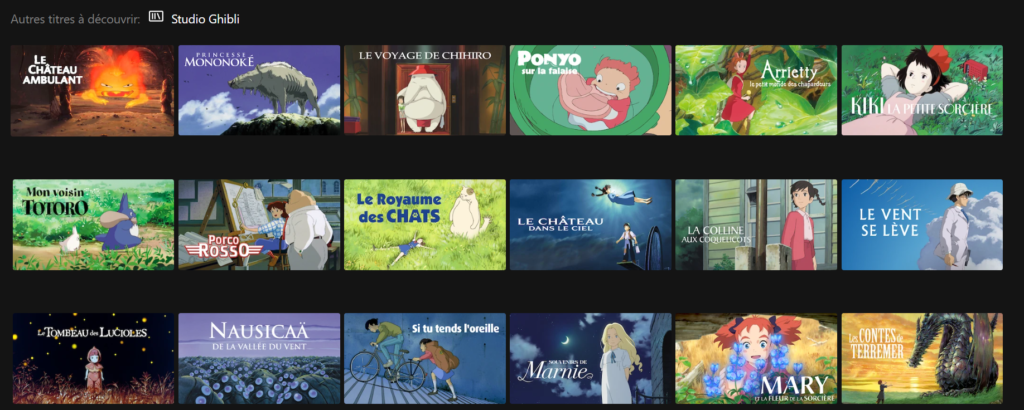Viewport: 1024px width, 410px height.
Task: Select Kiki la petite sorcière
Action: pyautogui.click(x=922, y=90)
